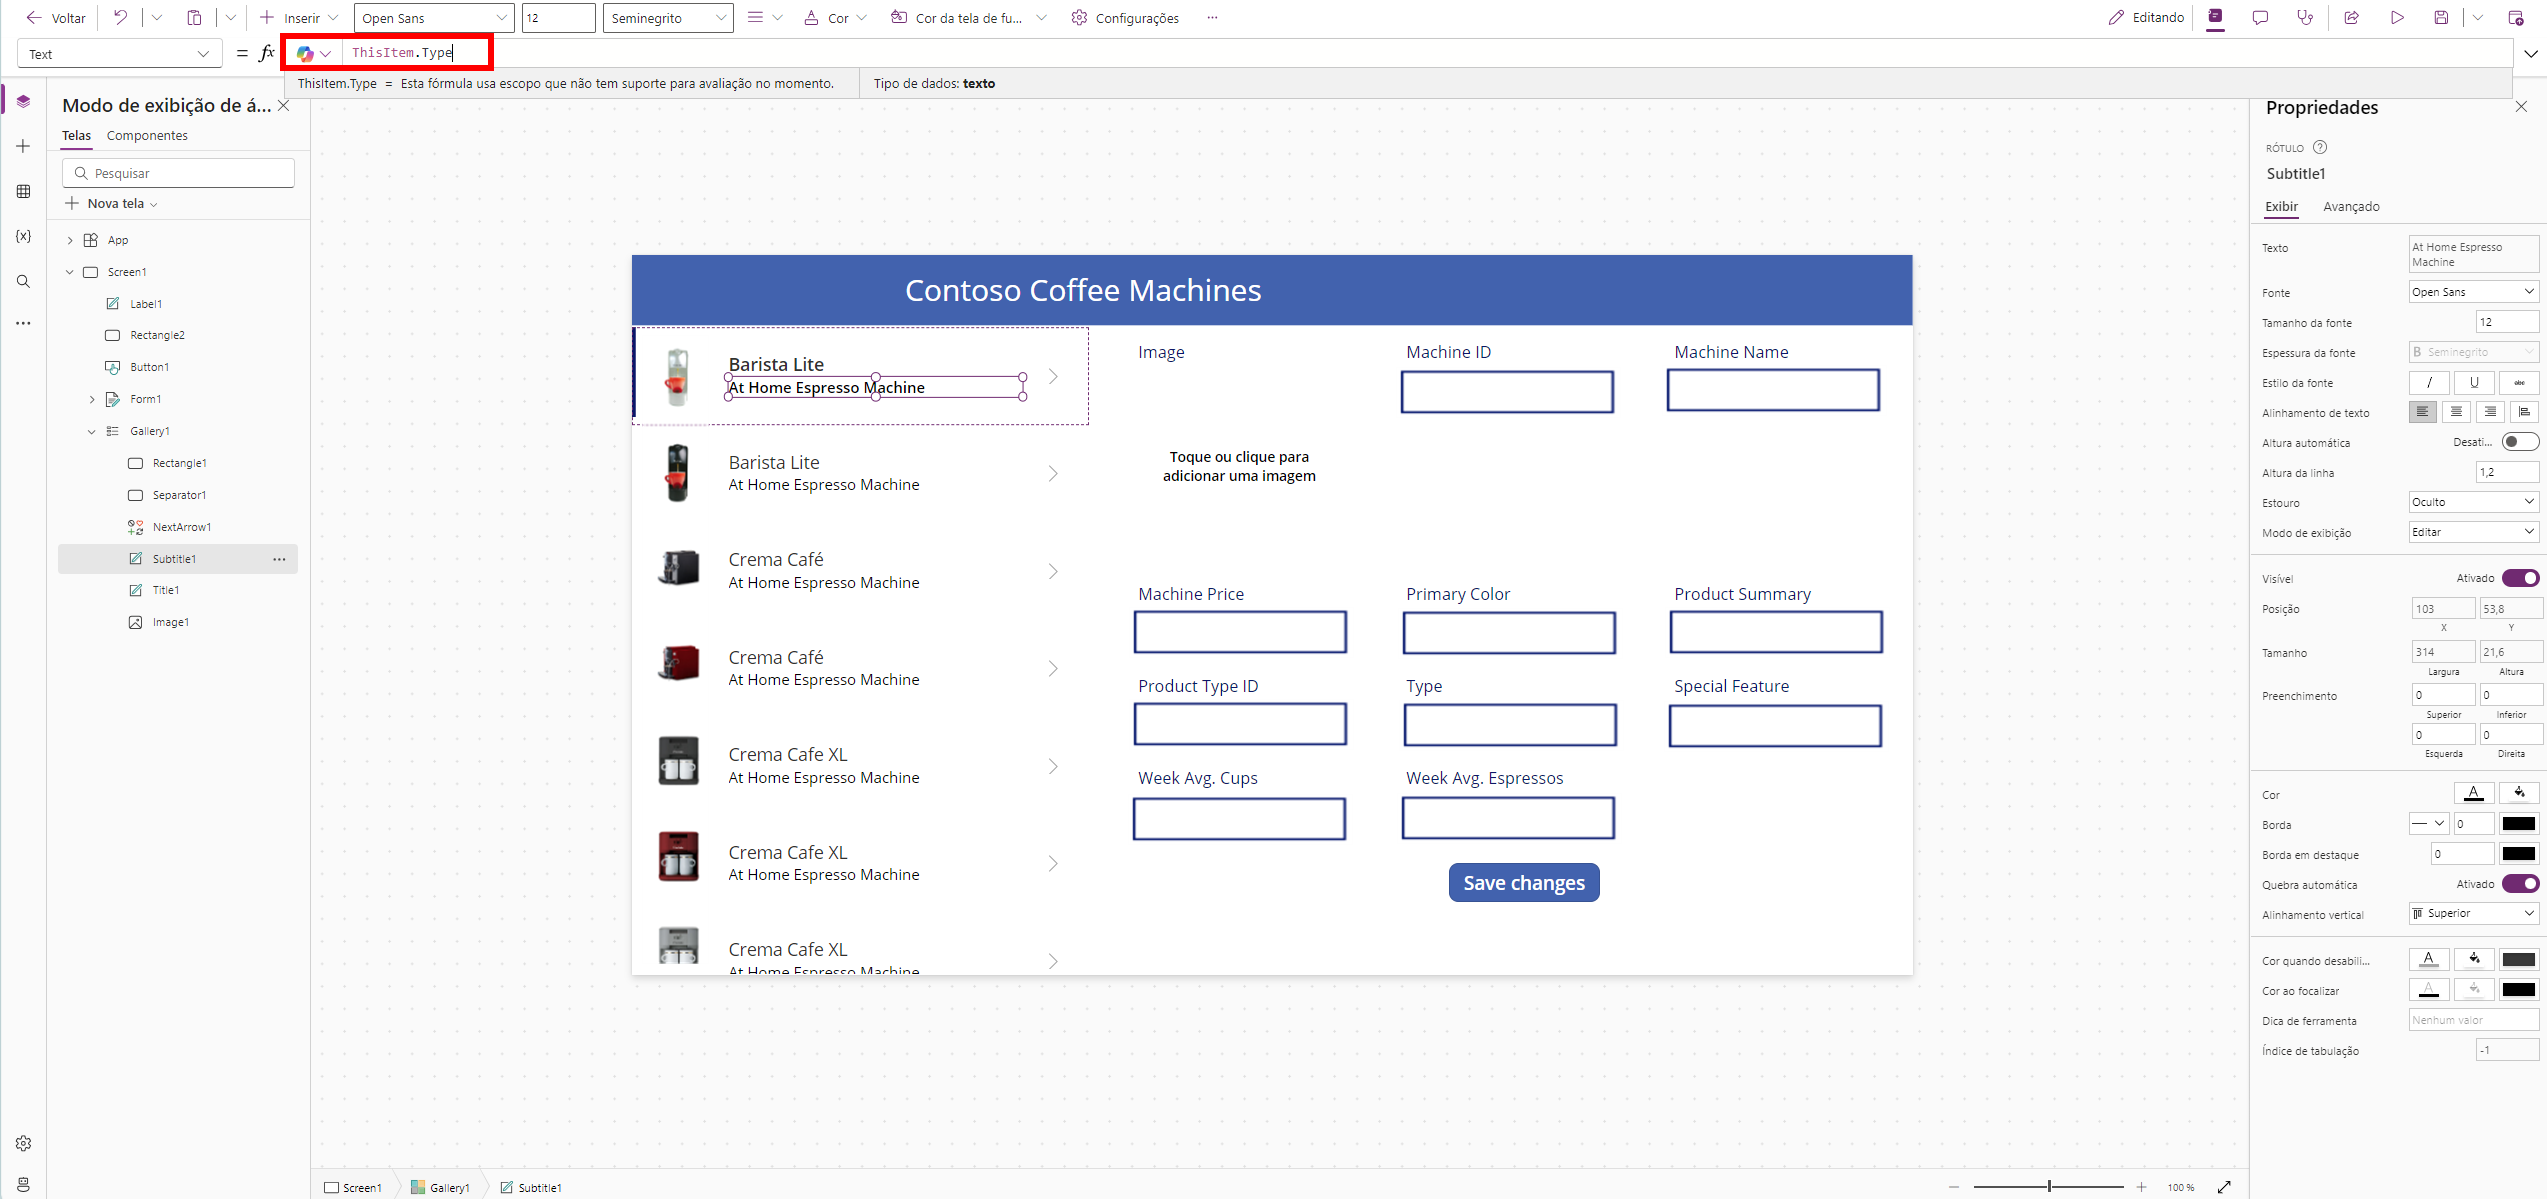
Task: Toggle the Altura automática switch
Action: click(2520, 442)
